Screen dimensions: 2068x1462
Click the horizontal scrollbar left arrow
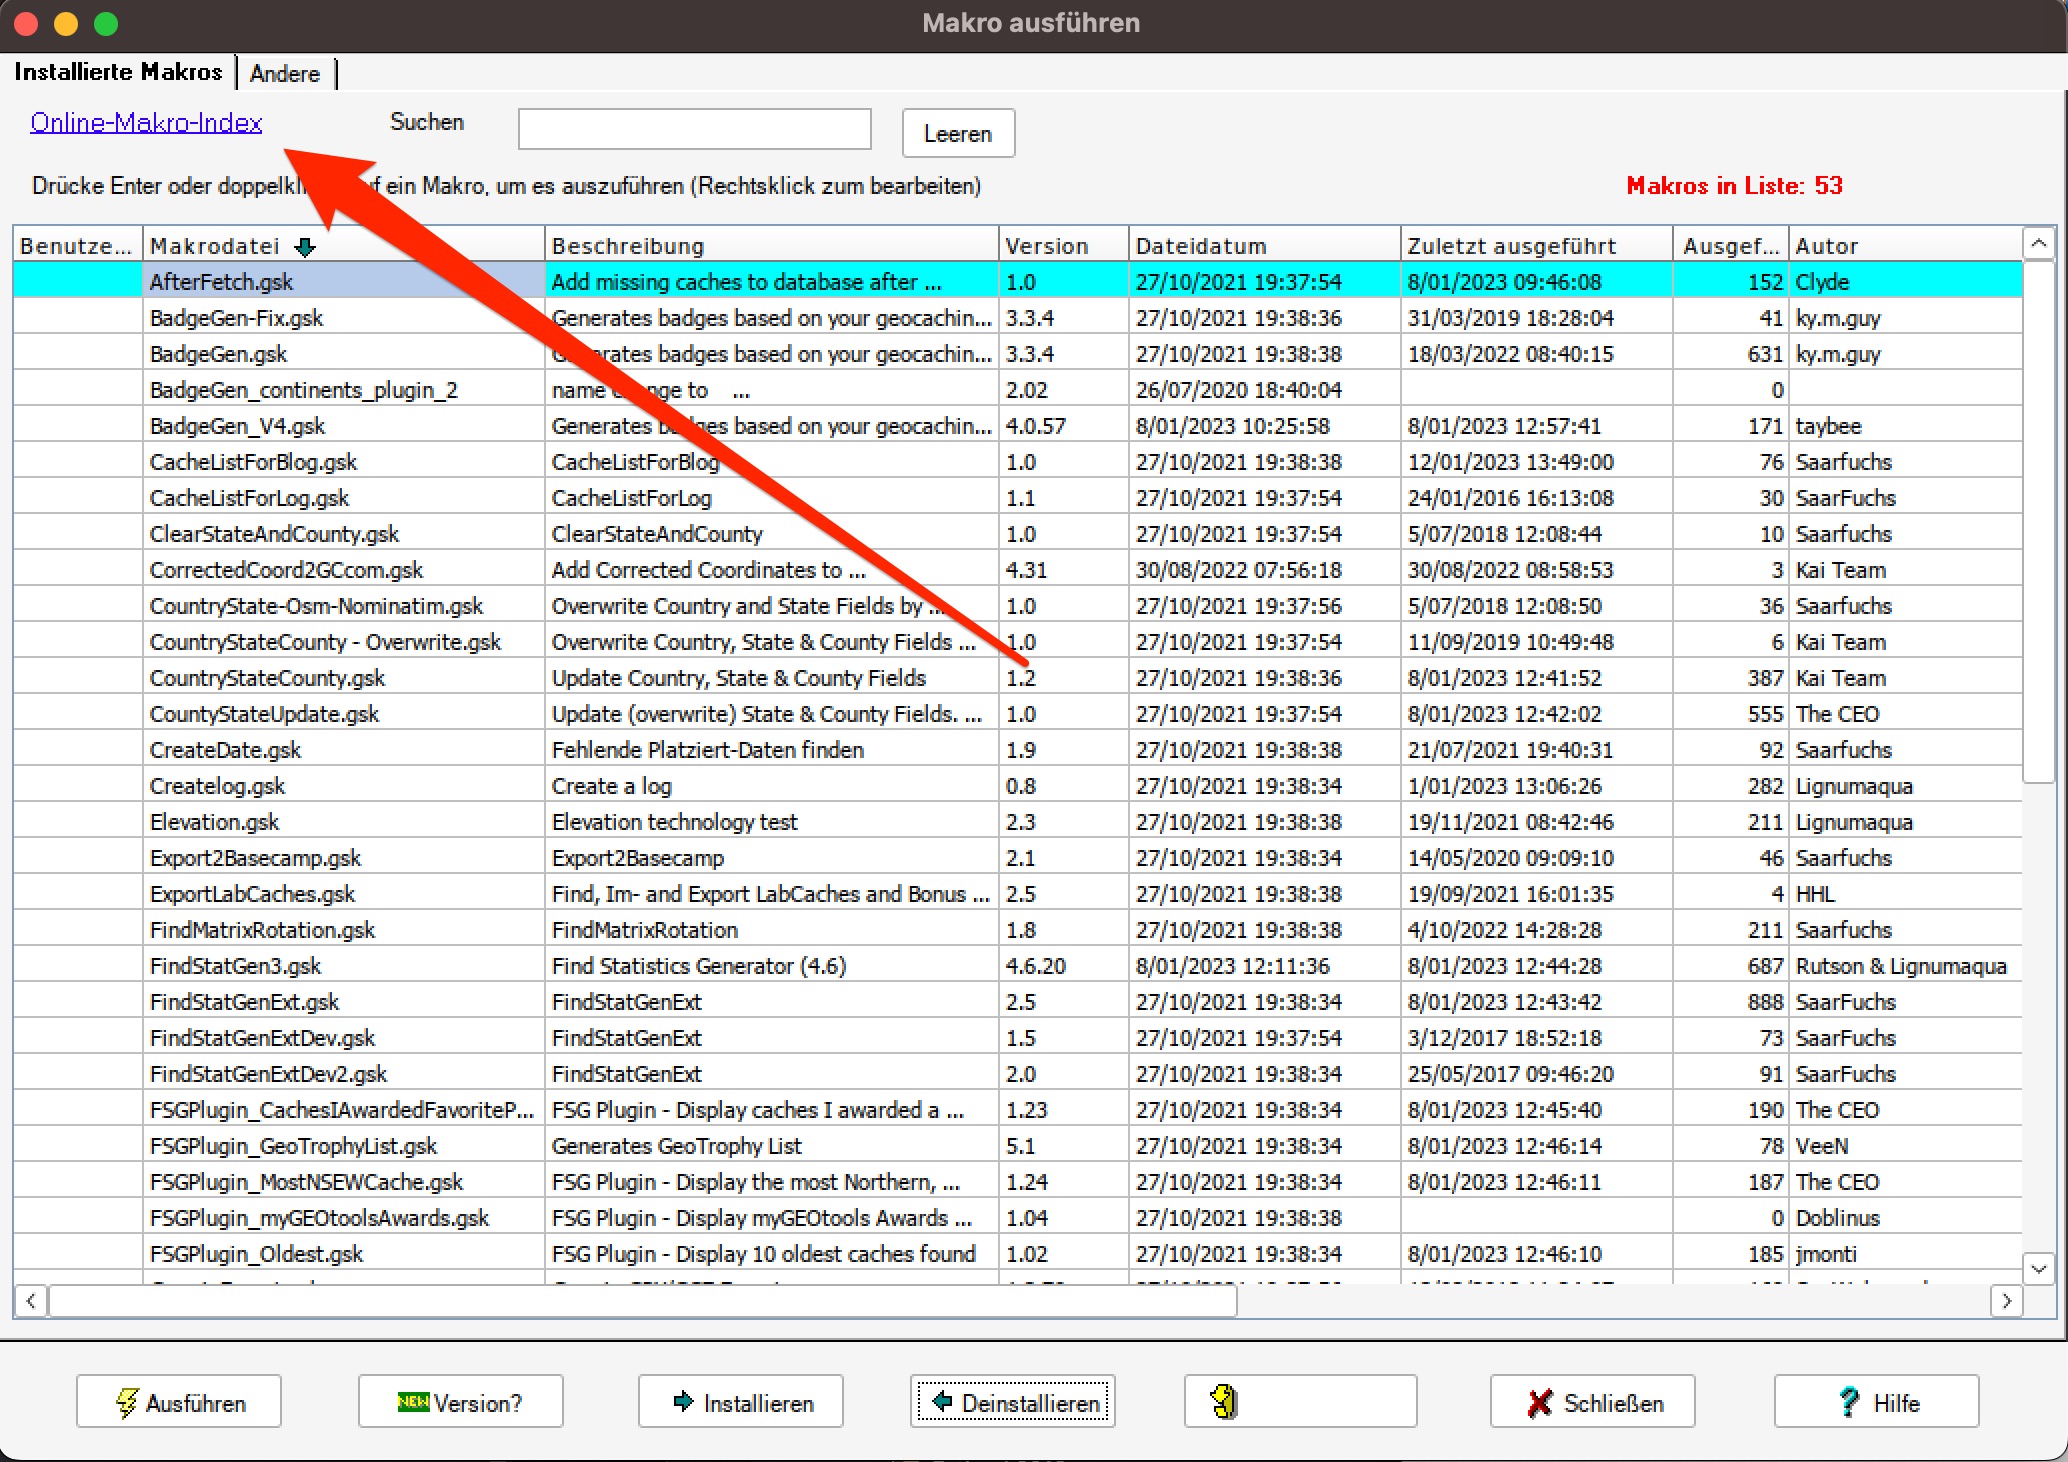pos(31,1300)
